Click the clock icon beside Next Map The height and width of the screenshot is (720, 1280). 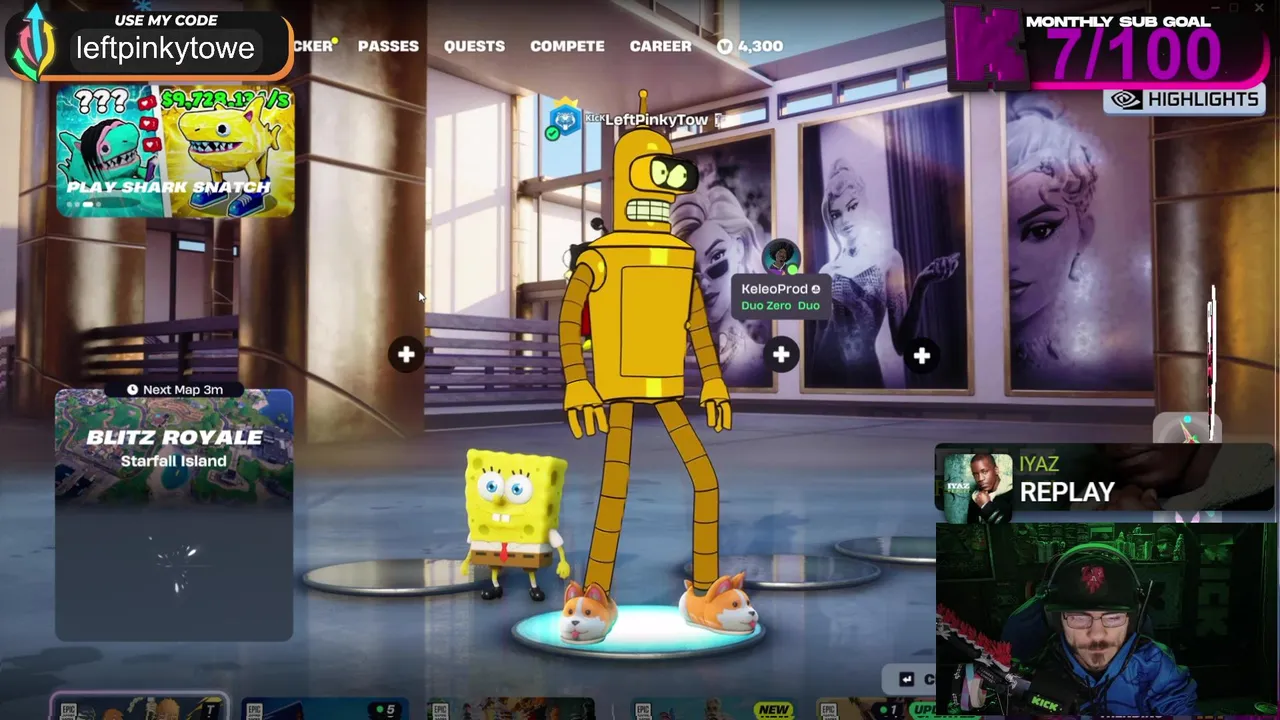click(x=133, y=389)
